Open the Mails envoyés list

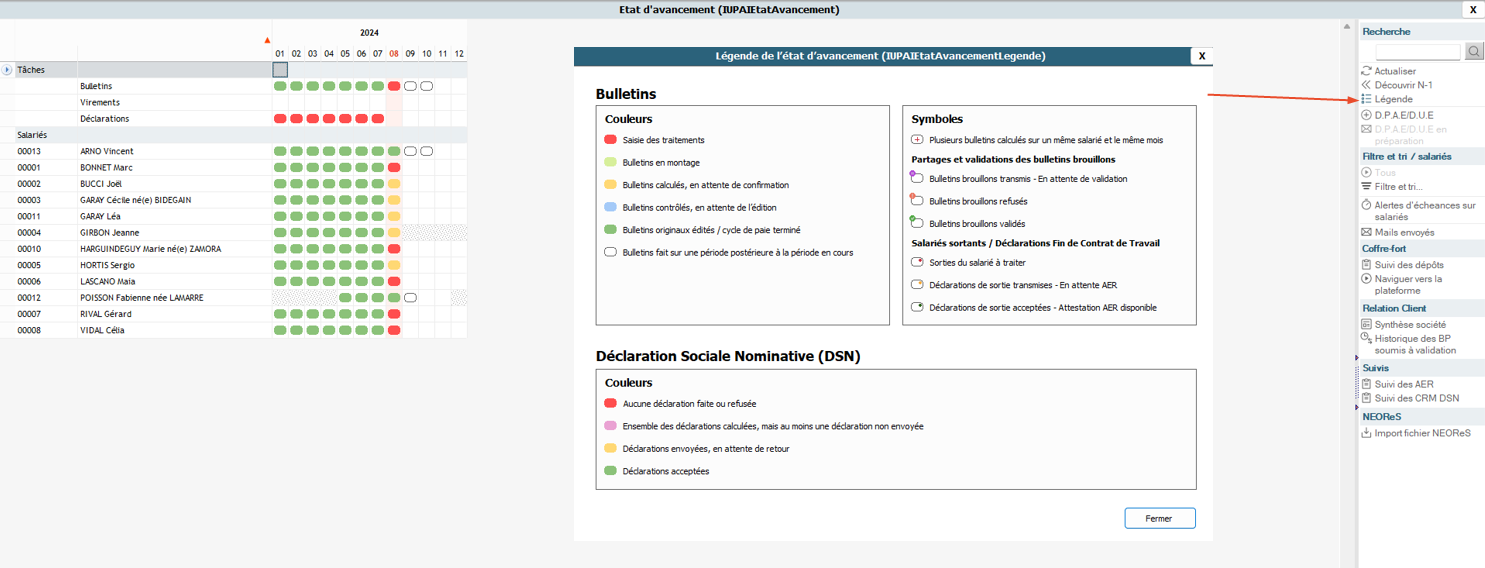[x=1404, y=232]
